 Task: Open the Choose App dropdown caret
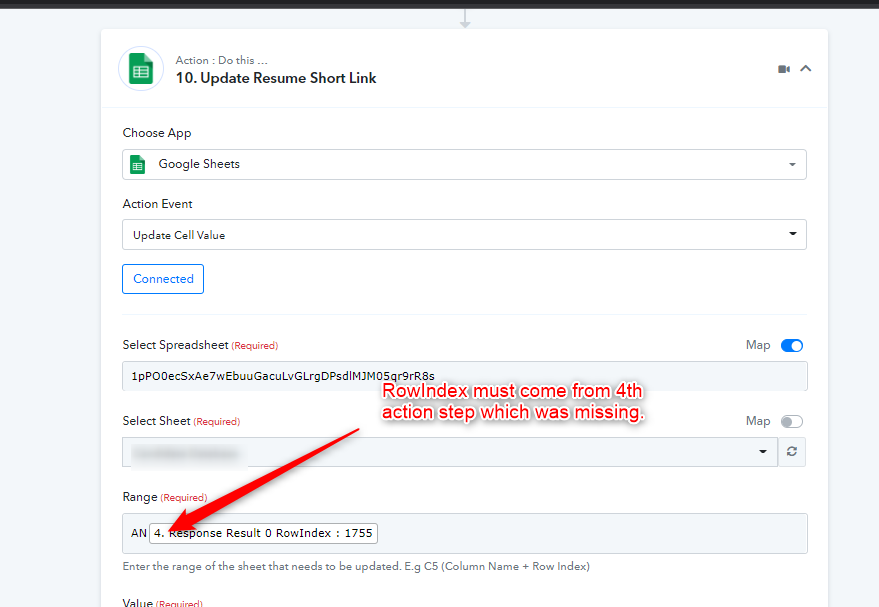792,165
